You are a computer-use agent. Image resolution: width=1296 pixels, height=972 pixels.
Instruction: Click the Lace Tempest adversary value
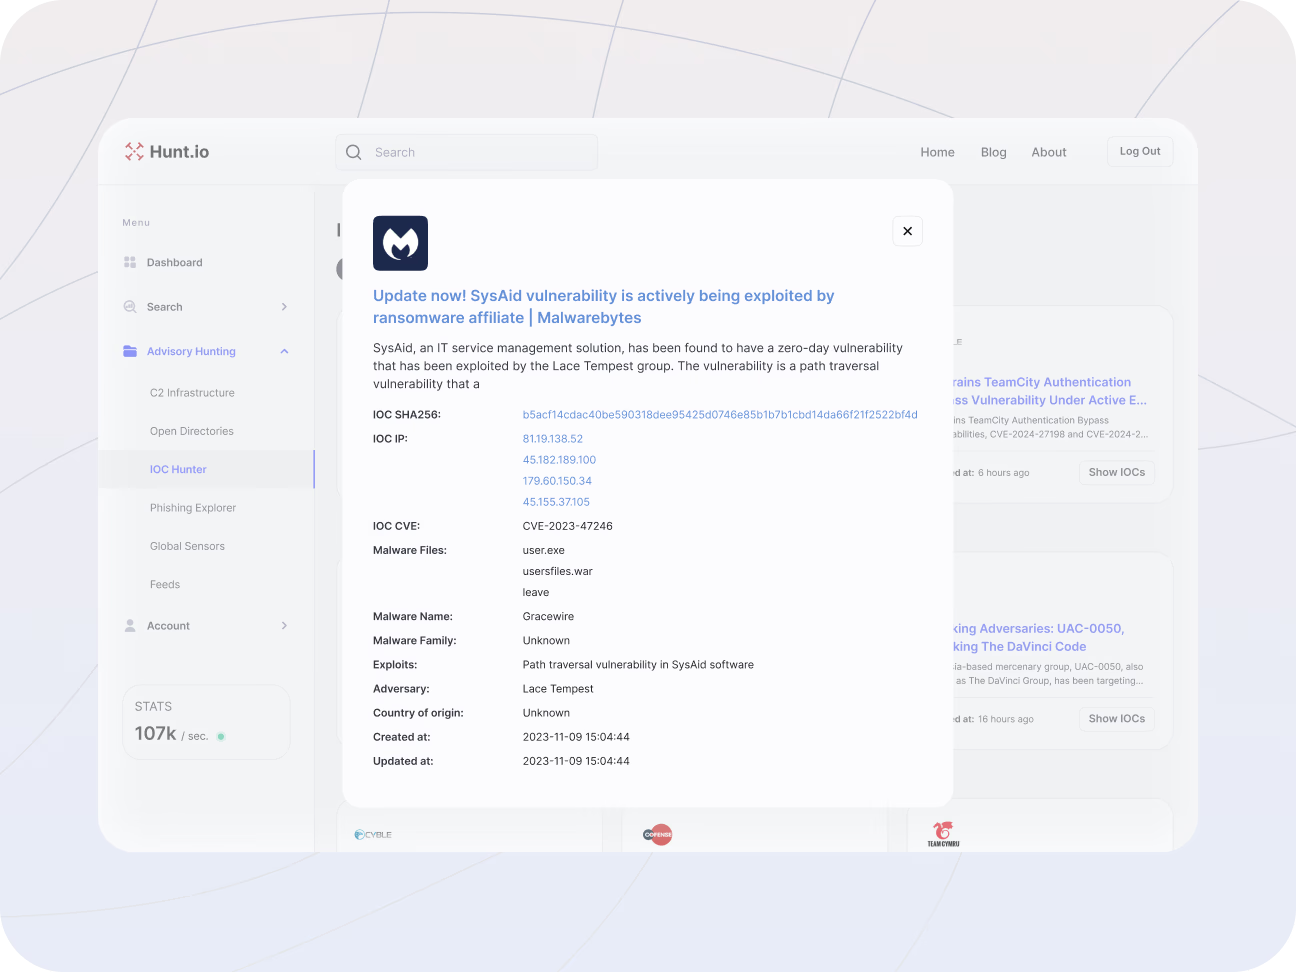(x=558, y=689)
